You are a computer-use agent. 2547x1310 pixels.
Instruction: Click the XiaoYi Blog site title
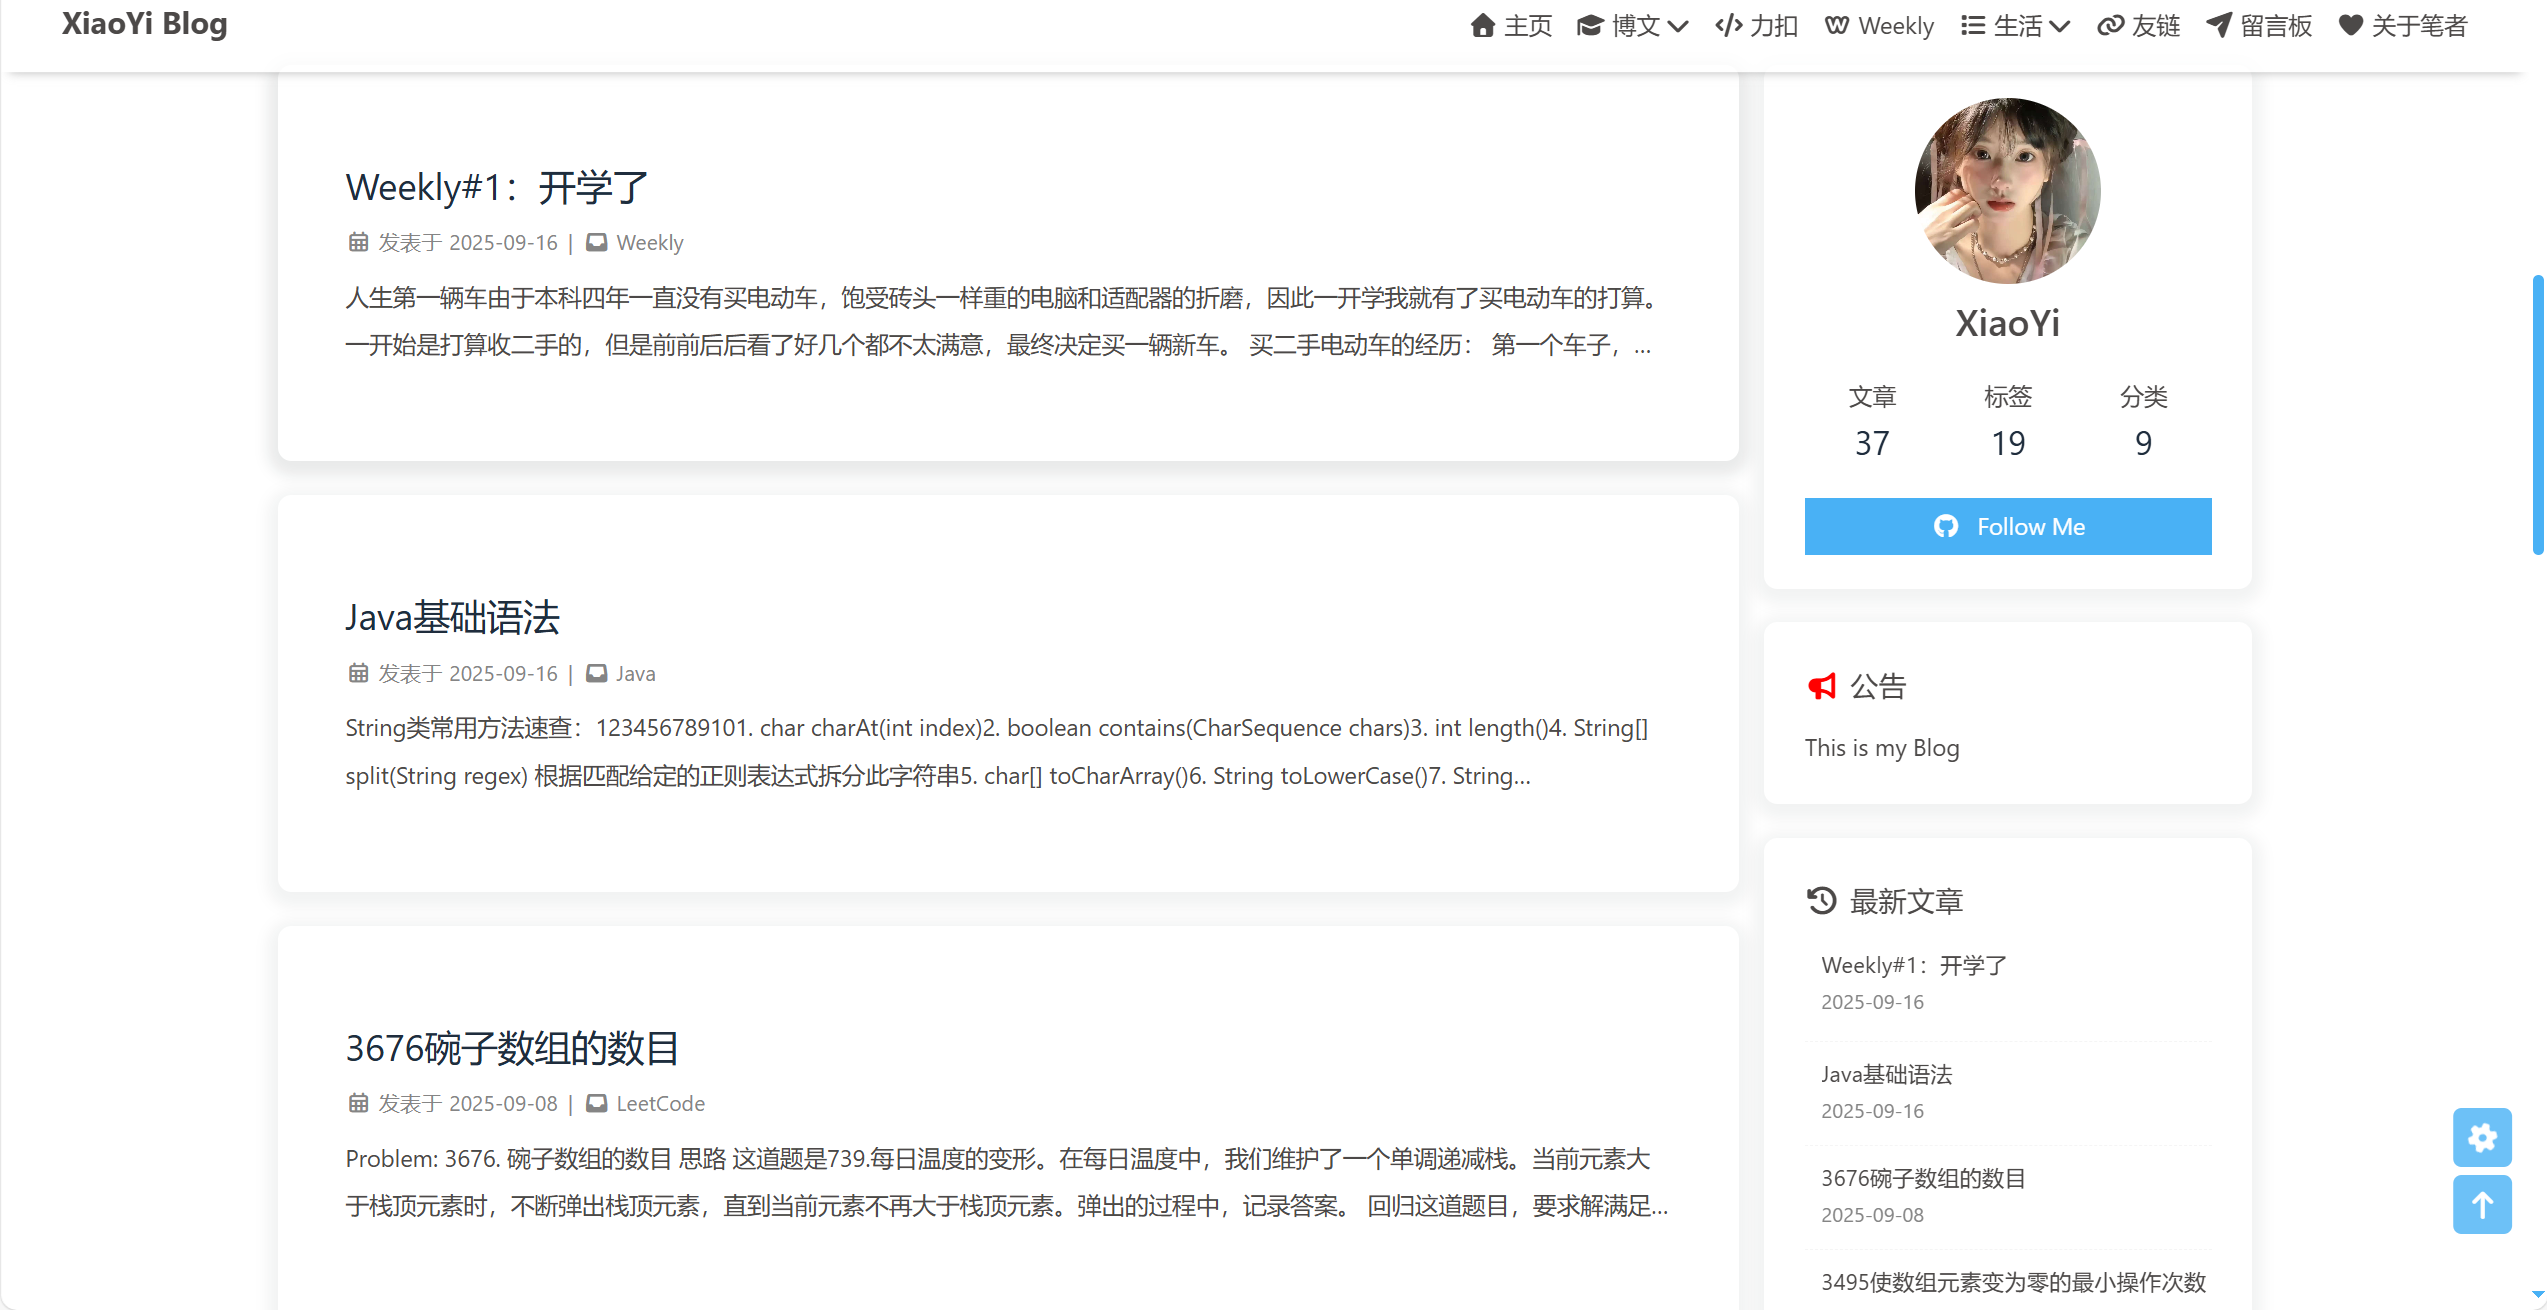(145, 24)
